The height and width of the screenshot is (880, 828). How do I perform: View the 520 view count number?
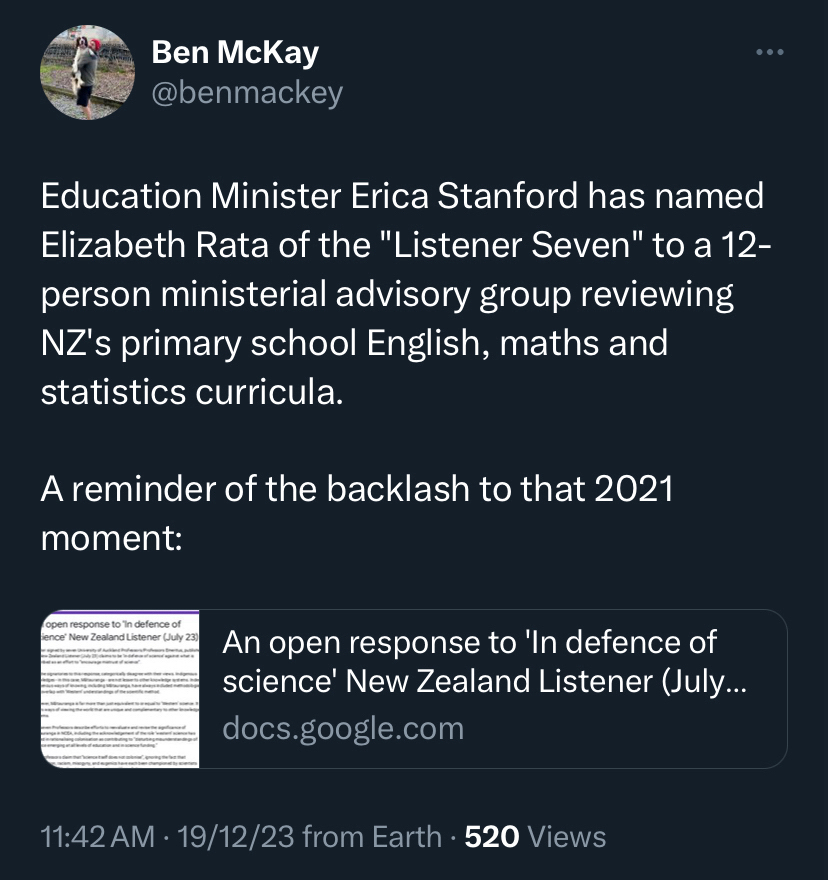(492, 836)
